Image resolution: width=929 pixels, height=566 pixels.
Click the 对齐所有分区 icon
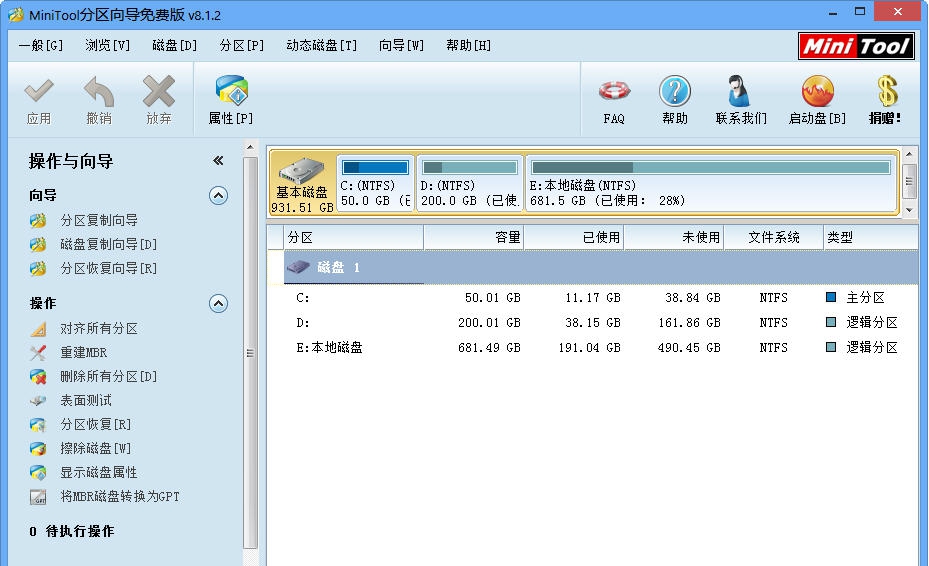coord(38,328)
